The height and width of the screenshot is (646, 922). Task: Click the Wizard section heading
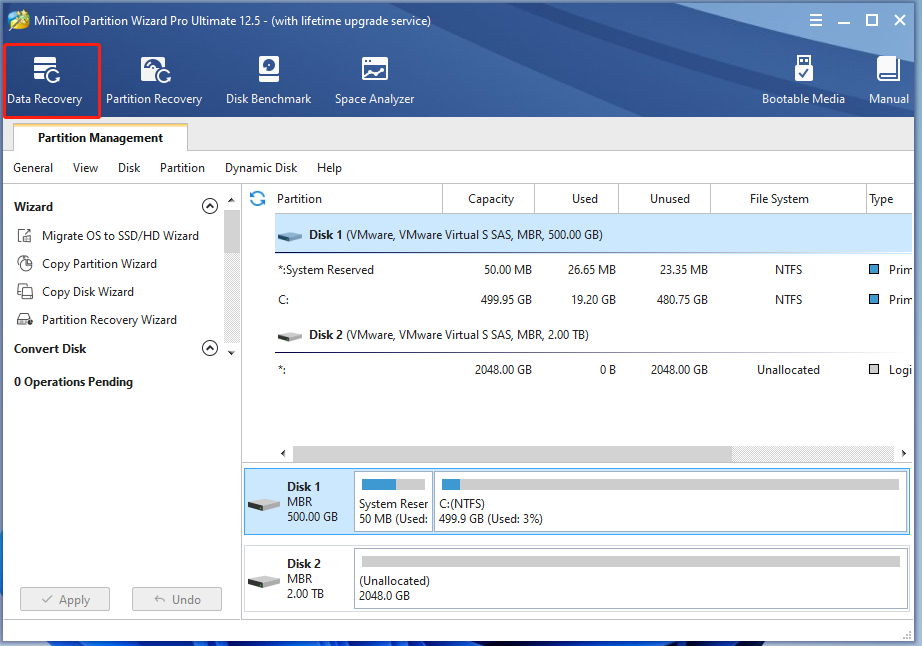pos(34,207)
